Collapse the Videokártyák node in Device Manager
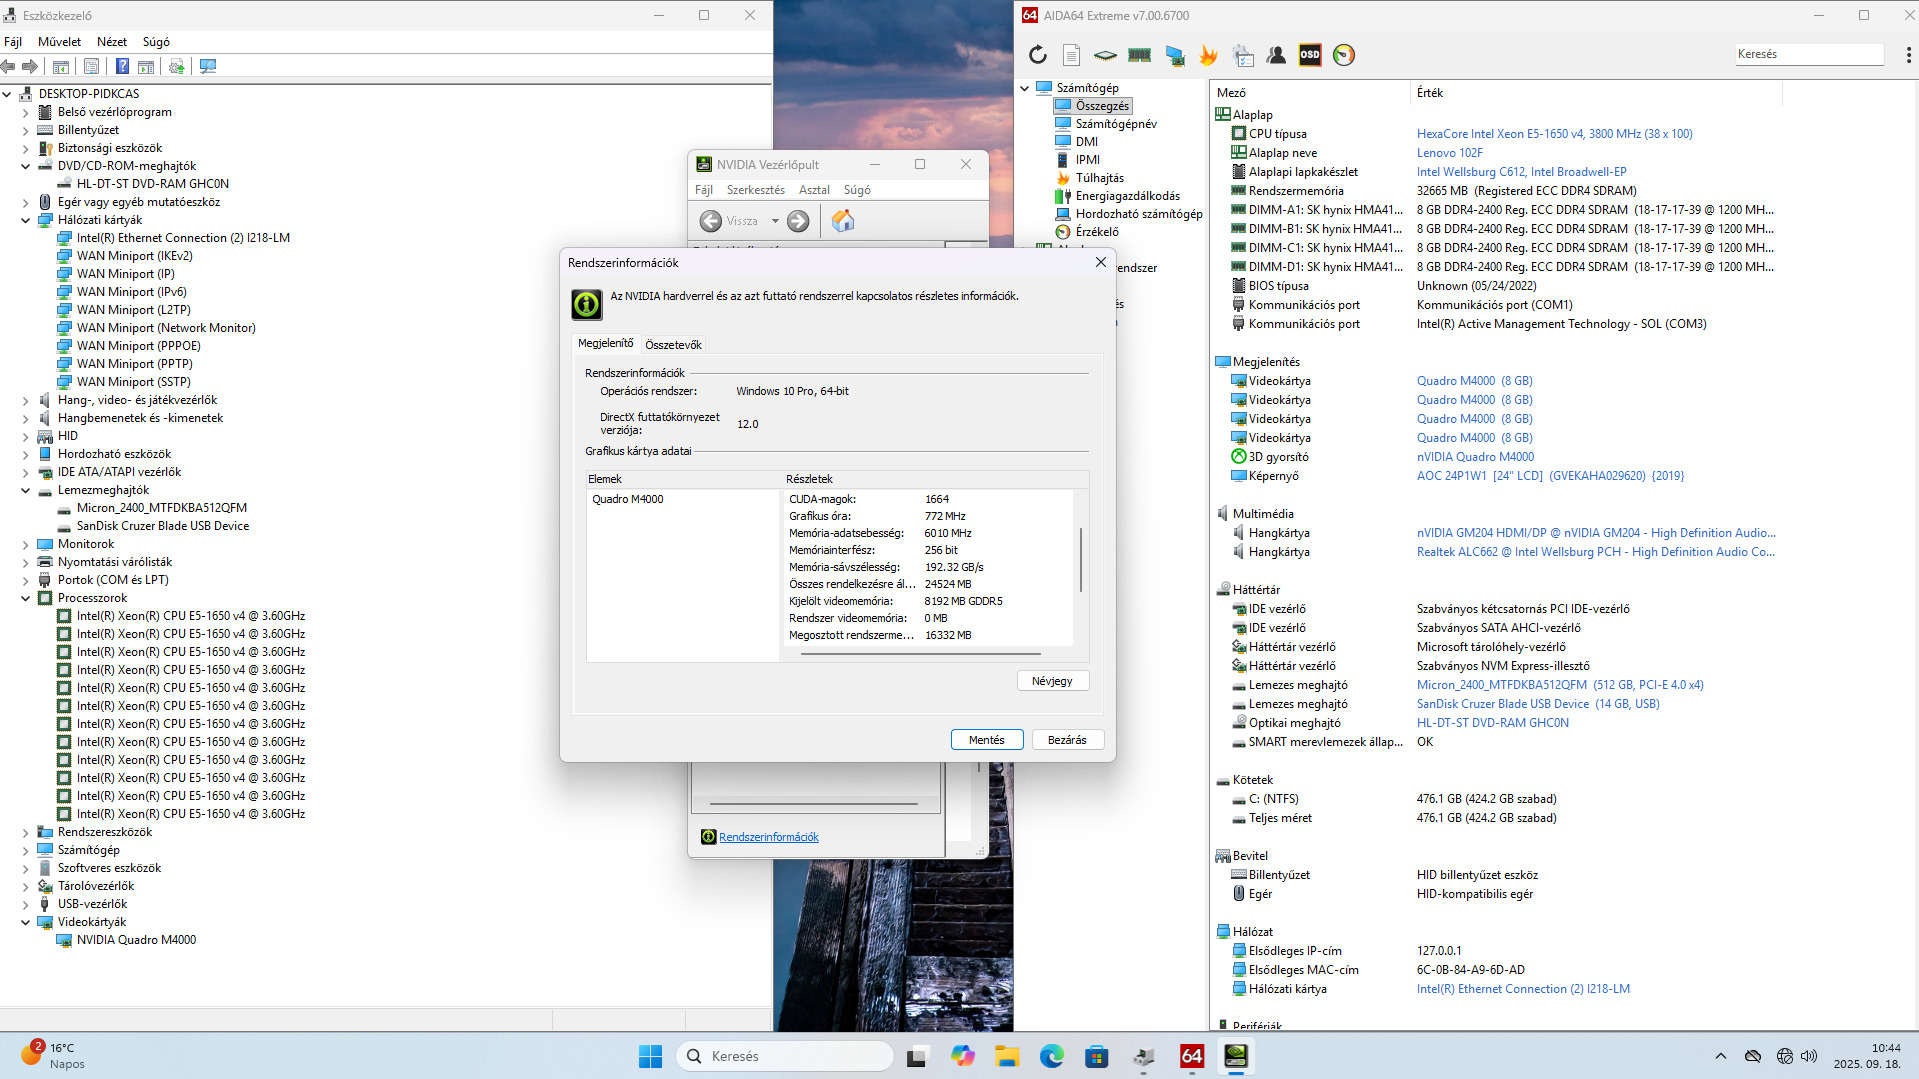This screenshot has height=1079, width=1919. pos(26,922)
